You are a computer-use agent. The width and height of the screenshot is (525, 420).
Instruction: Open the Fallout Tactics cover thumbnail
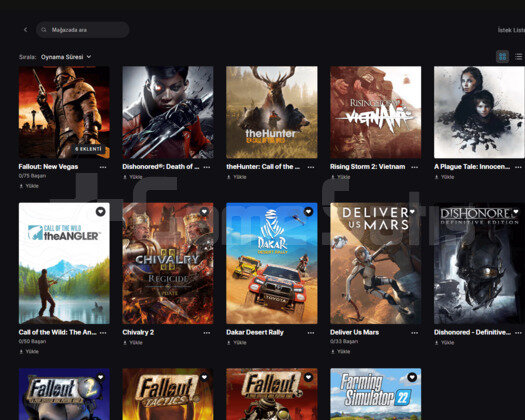click(168, 394)
